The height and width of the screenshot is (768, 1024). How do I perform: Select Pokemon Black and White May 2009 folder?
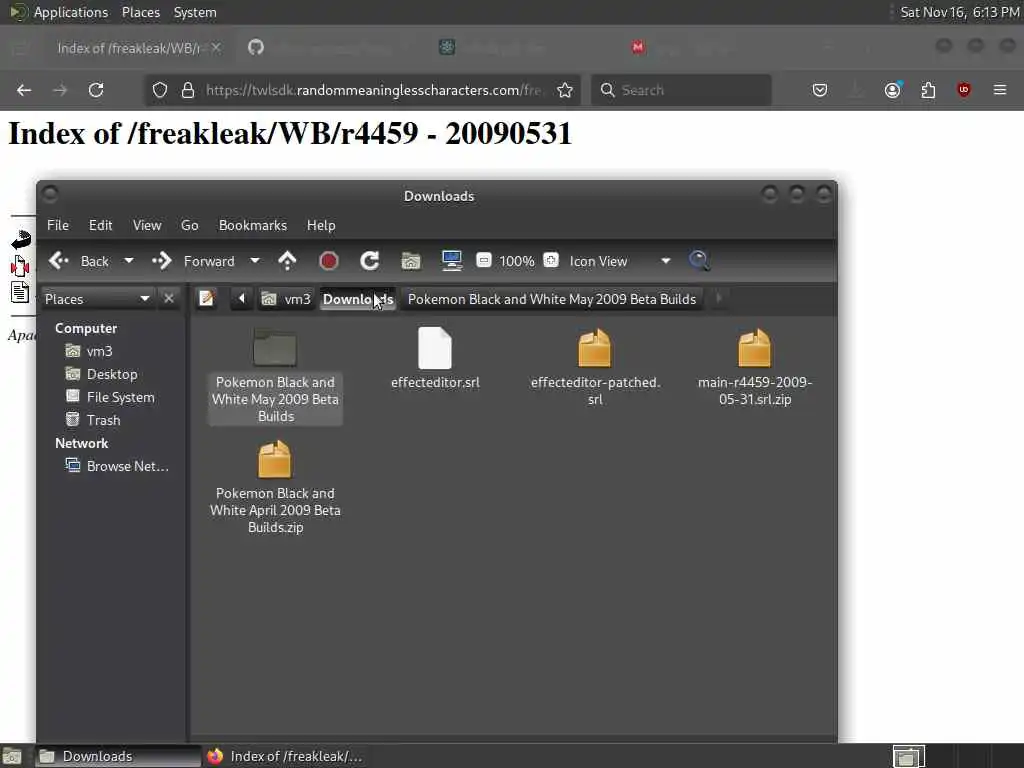coord(275,376)
